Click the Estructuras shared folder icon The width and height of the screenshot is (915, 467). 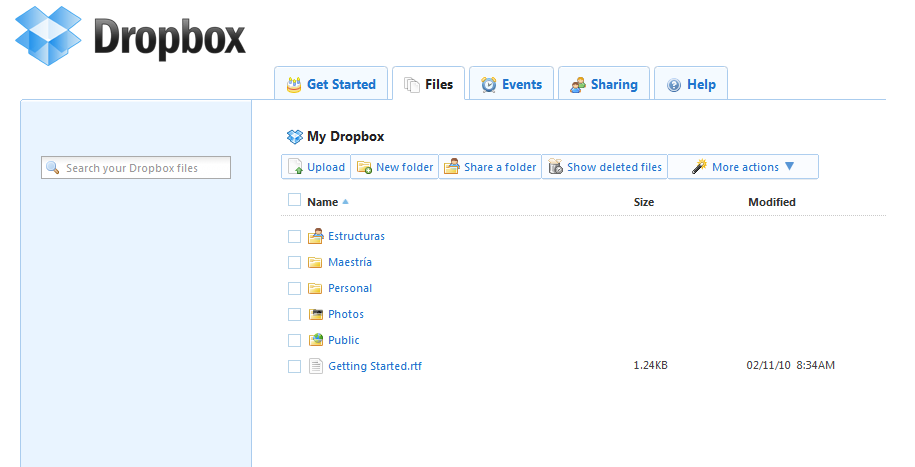(315, 236)
